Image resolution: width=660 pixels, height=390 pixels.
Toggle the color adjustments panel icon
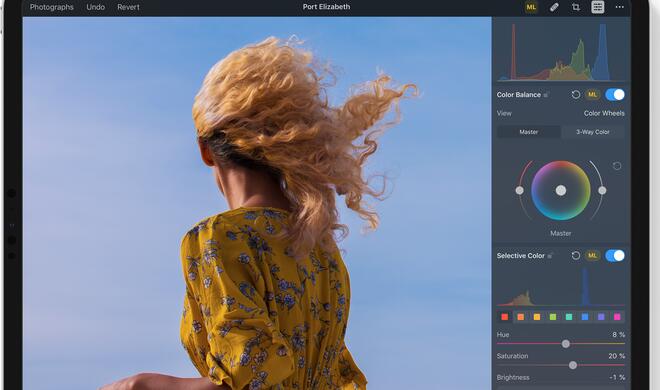pos(598,7)
